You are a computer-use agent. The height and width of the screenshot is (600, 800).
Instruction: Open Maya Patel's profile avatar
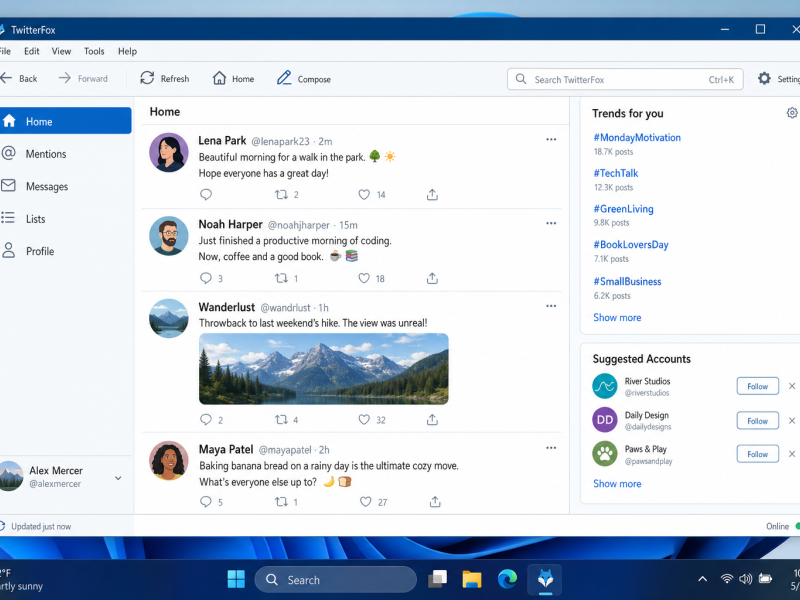pyautogui.click(x=169, y=460)
